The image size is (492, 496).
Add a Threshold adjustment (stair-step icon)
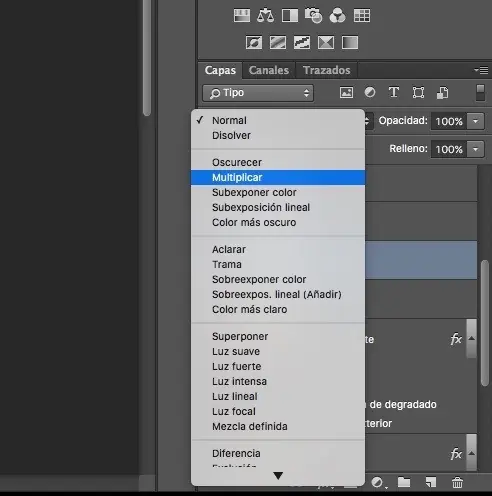[302, 43]
